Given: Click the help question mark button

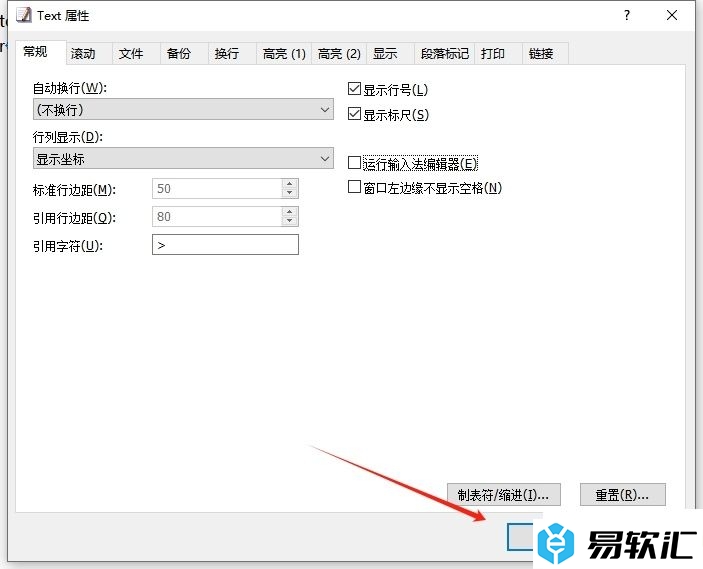Looking at the screenshot, I should (x=627, y=16).
